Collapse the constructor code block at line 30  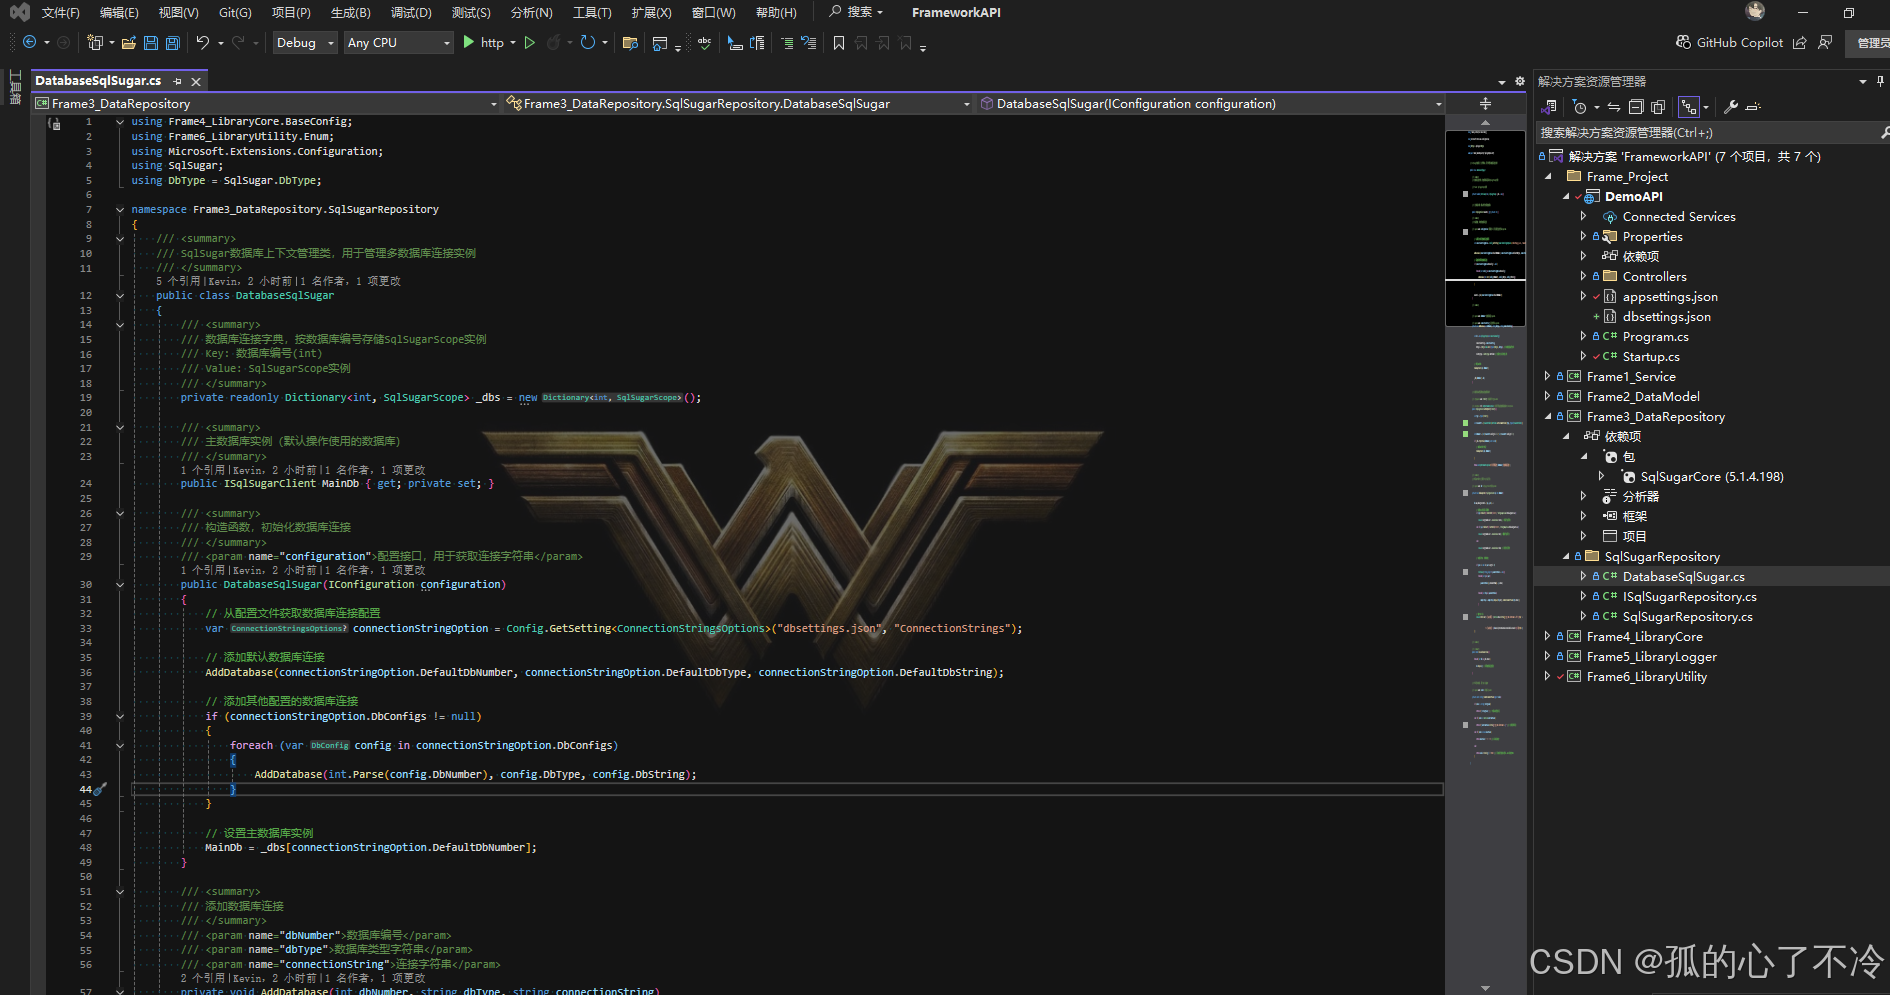(x=120, y=584)
